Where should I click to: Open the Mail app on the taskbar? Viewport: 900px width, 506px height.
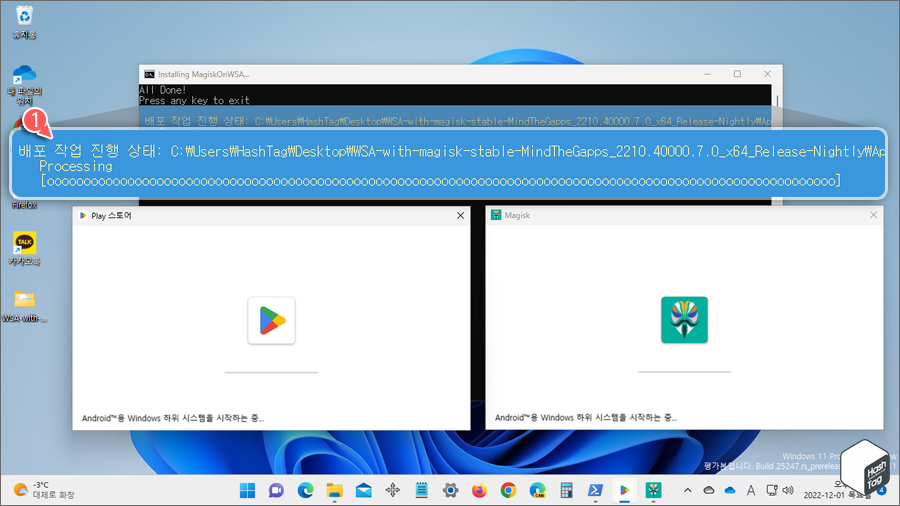click(x=363, y=491)
